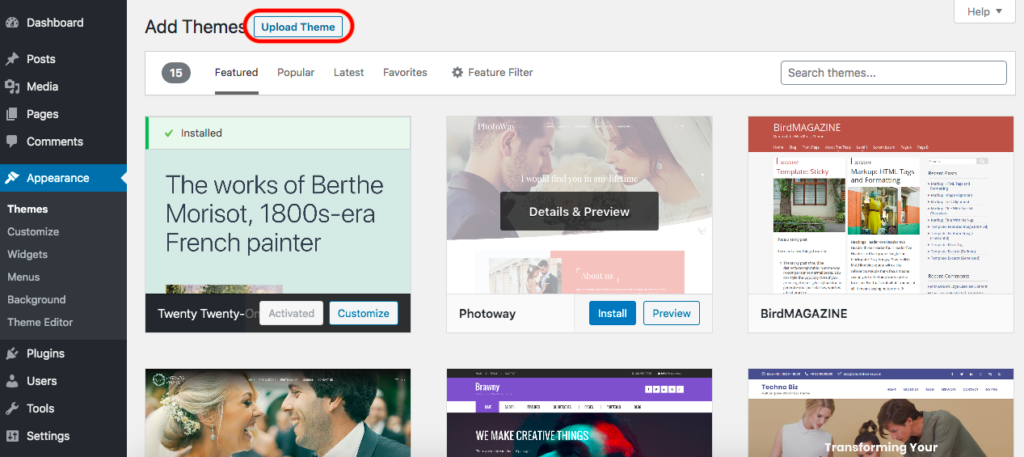Click the Dashboard gauge icon
This screenshot has height=457, width=1024.
tap(12, 23)
